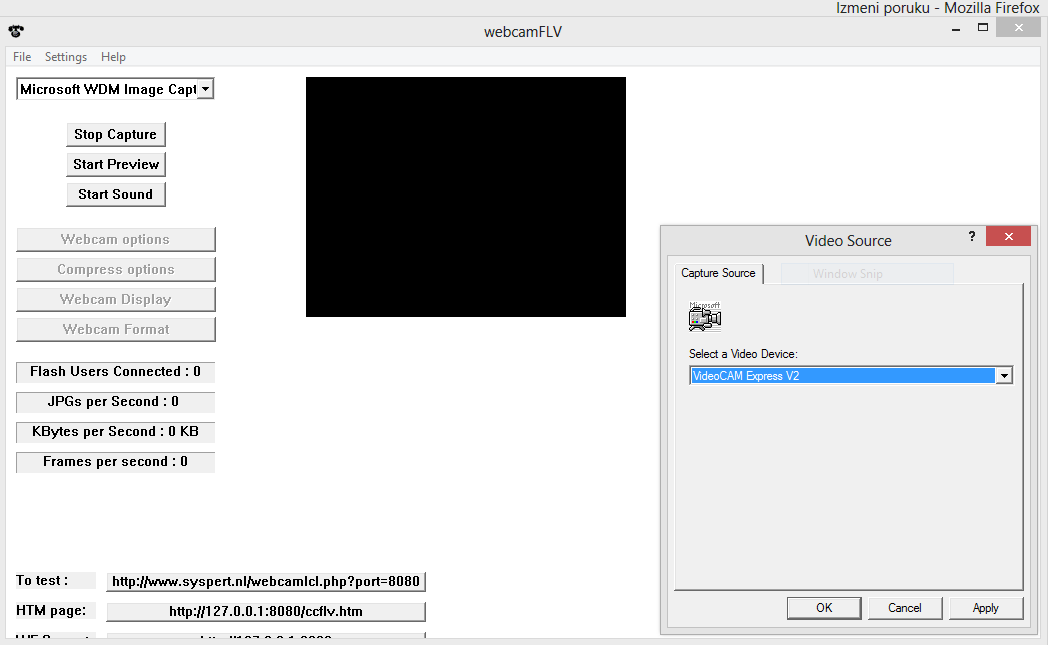Viewport: 1048px width, 645px height.
Task: Click the JPGs per Second readout
Action: (116, 402)
